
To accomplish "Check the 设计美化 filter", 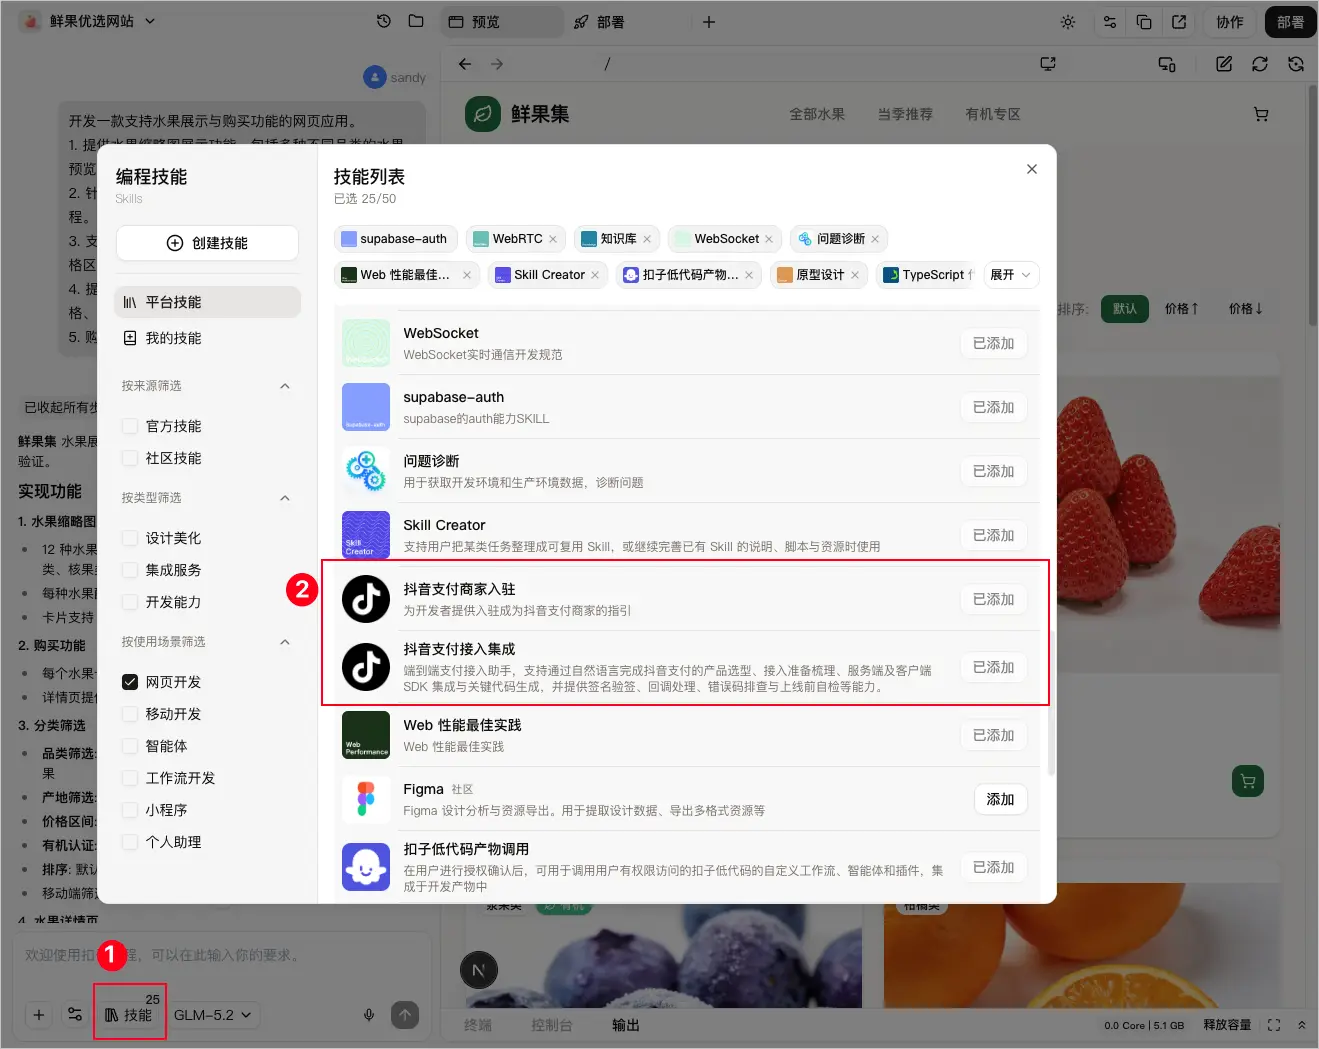I will 130,538.
